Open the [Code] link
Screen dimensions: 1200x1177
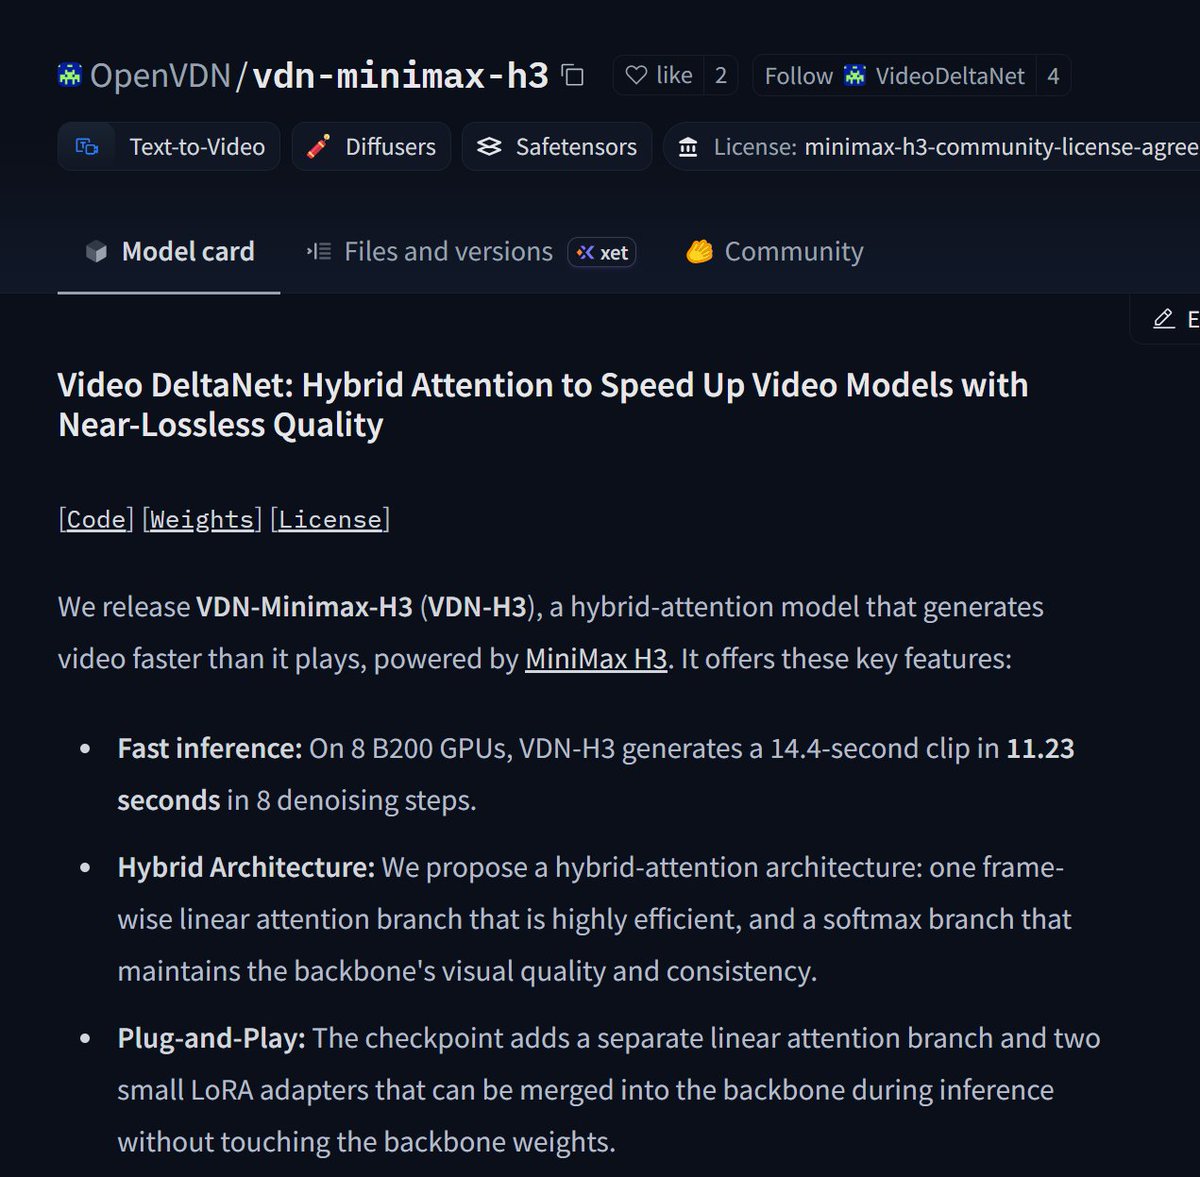(x=96, y=519)
